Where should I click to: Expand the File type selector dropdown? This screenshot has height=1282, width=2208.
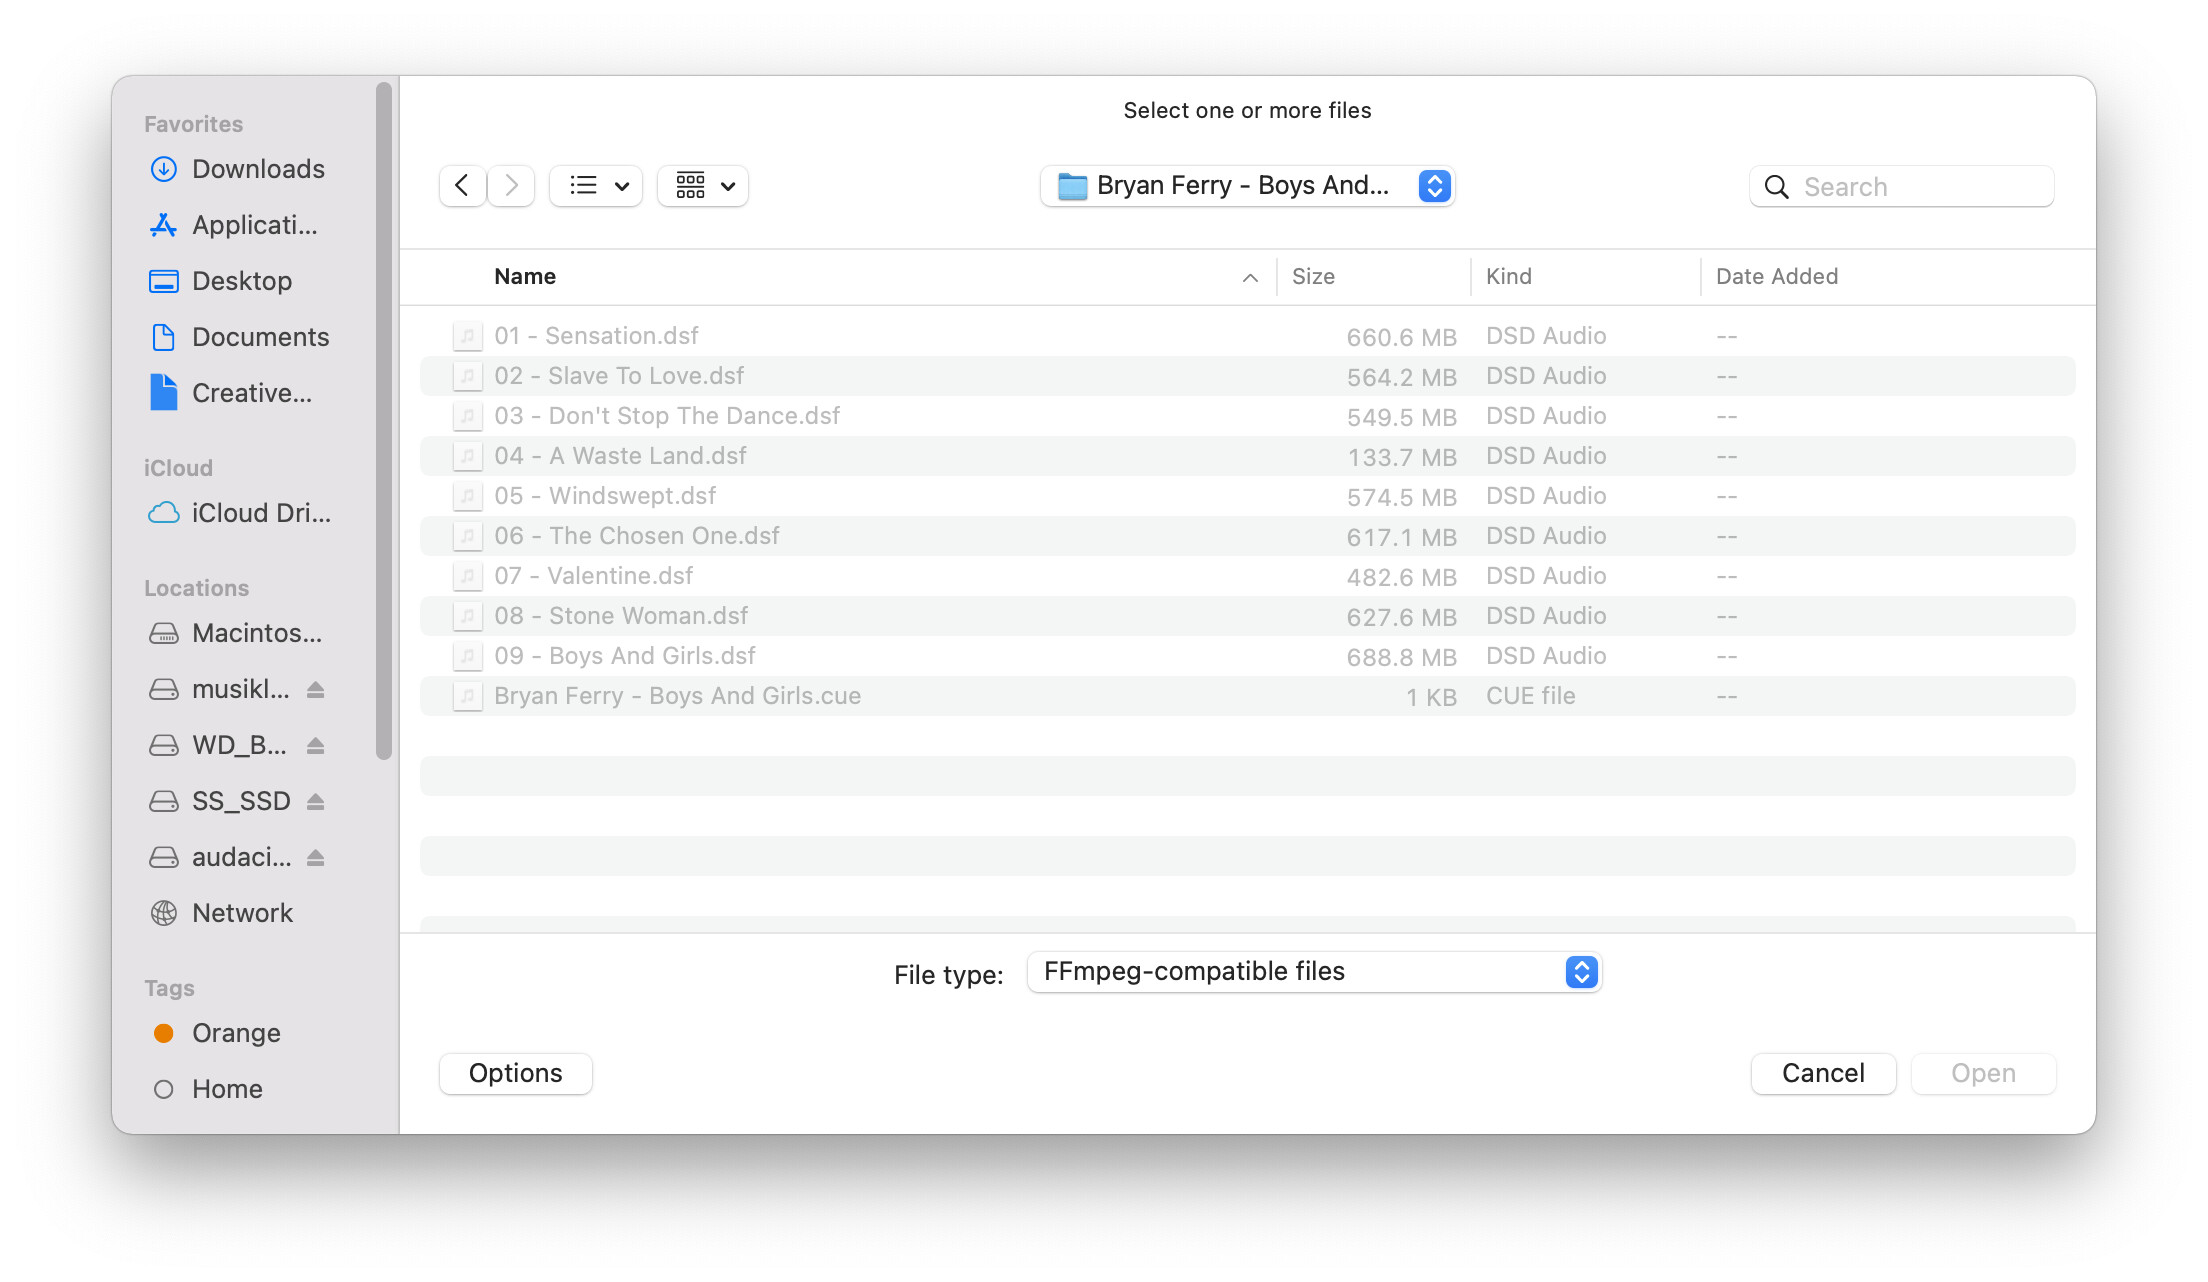(1581, 971)
